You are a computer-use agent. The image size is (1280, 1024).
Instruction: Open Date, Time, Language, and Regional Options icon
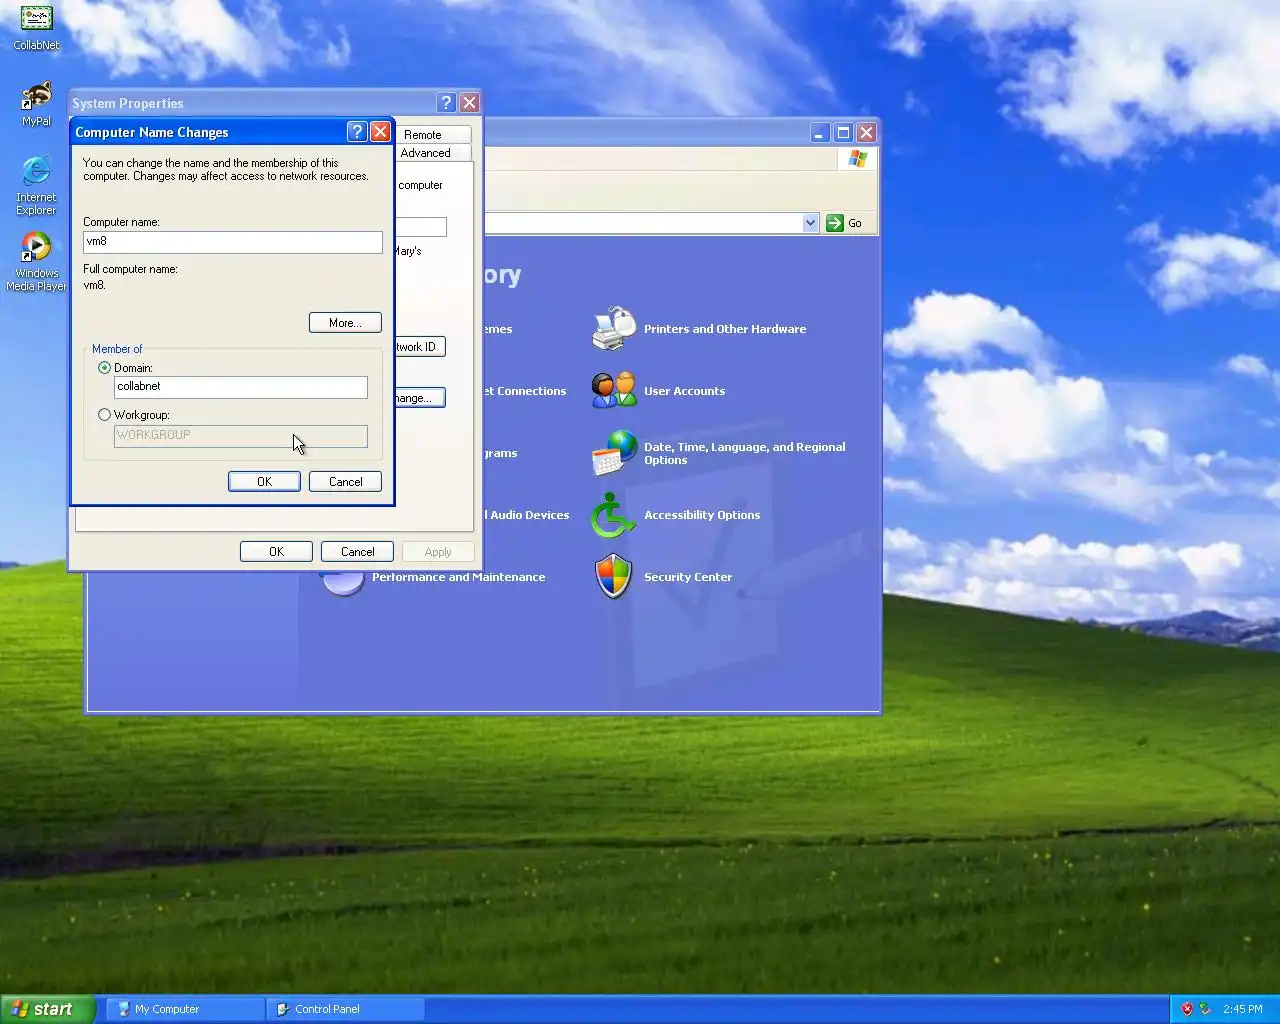point(614,453)
